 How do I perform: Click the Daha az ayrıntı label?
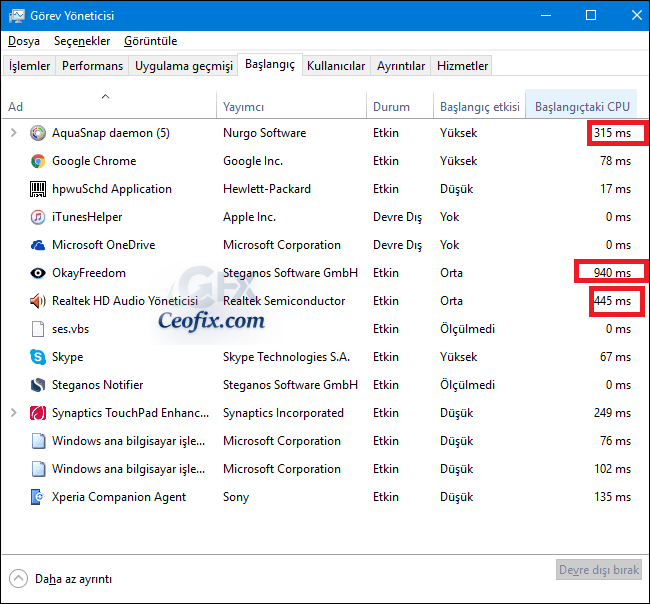click(x=73, y=579)
